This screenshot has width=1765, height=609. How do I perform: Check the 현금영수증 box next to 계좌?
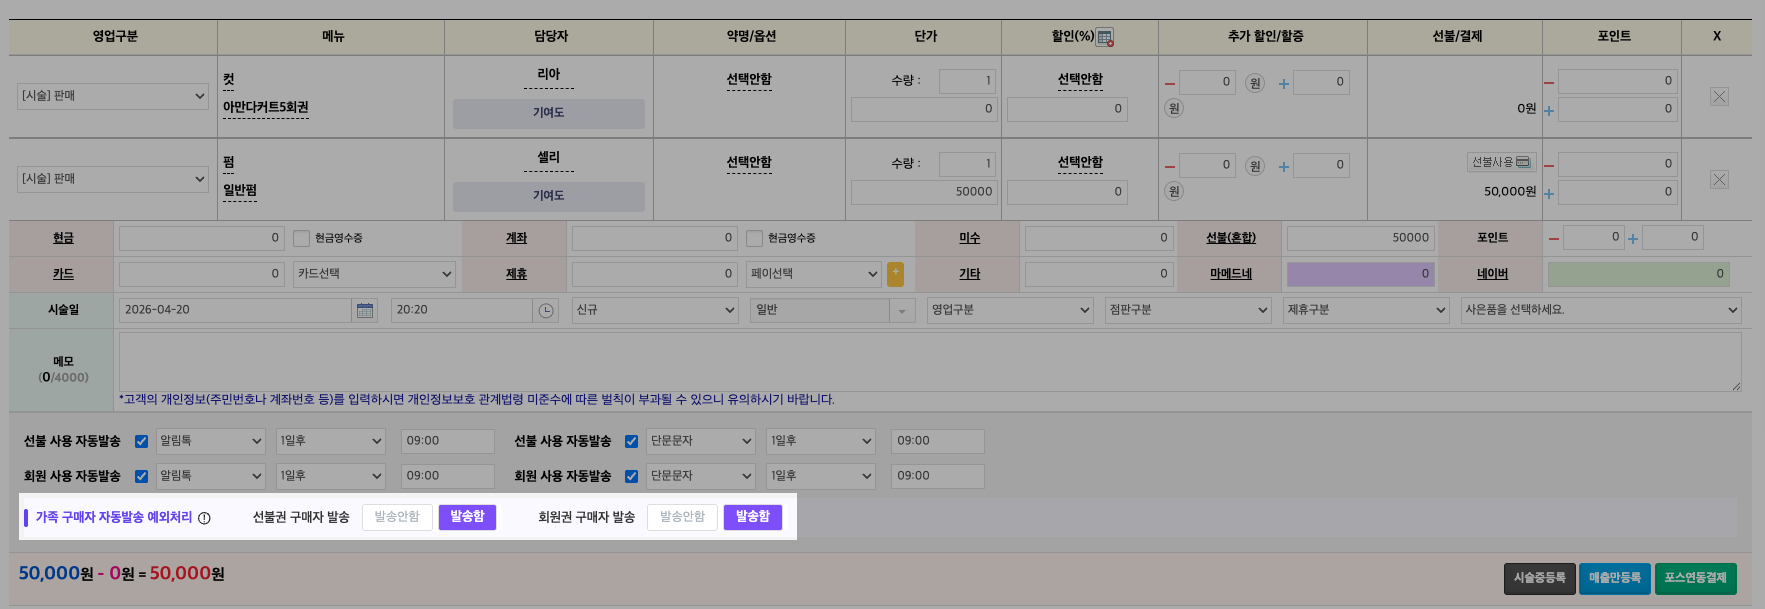tap(754, 239)
